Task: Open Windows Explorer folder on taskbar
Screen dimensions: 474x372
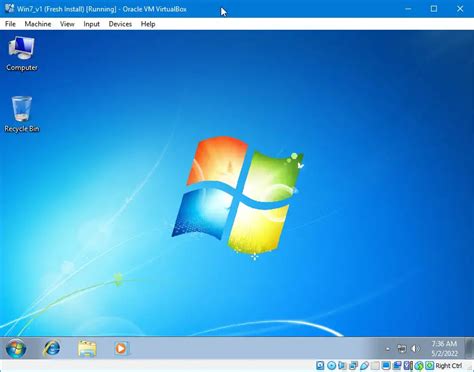Action: click(87, 349)
